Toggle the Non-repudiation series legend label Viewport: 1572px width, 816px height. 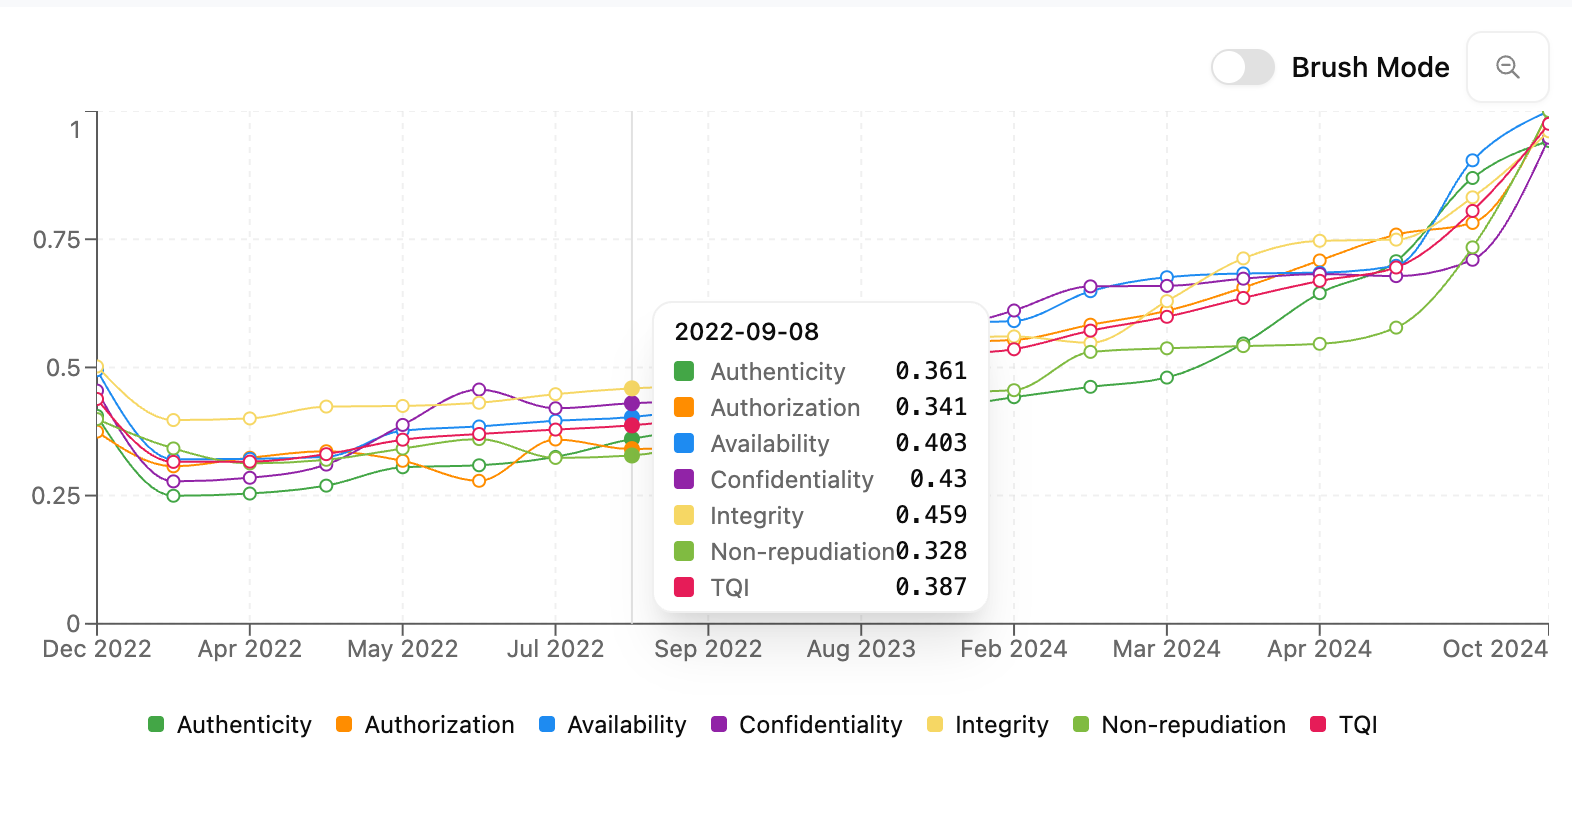pyautogui.click(x=1193, y=725)
